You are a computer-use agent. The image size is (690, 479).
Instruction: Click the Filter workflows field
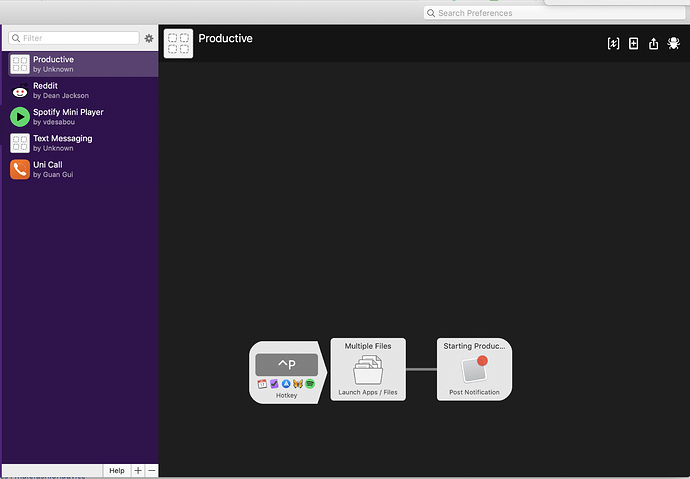click(74, 38)
